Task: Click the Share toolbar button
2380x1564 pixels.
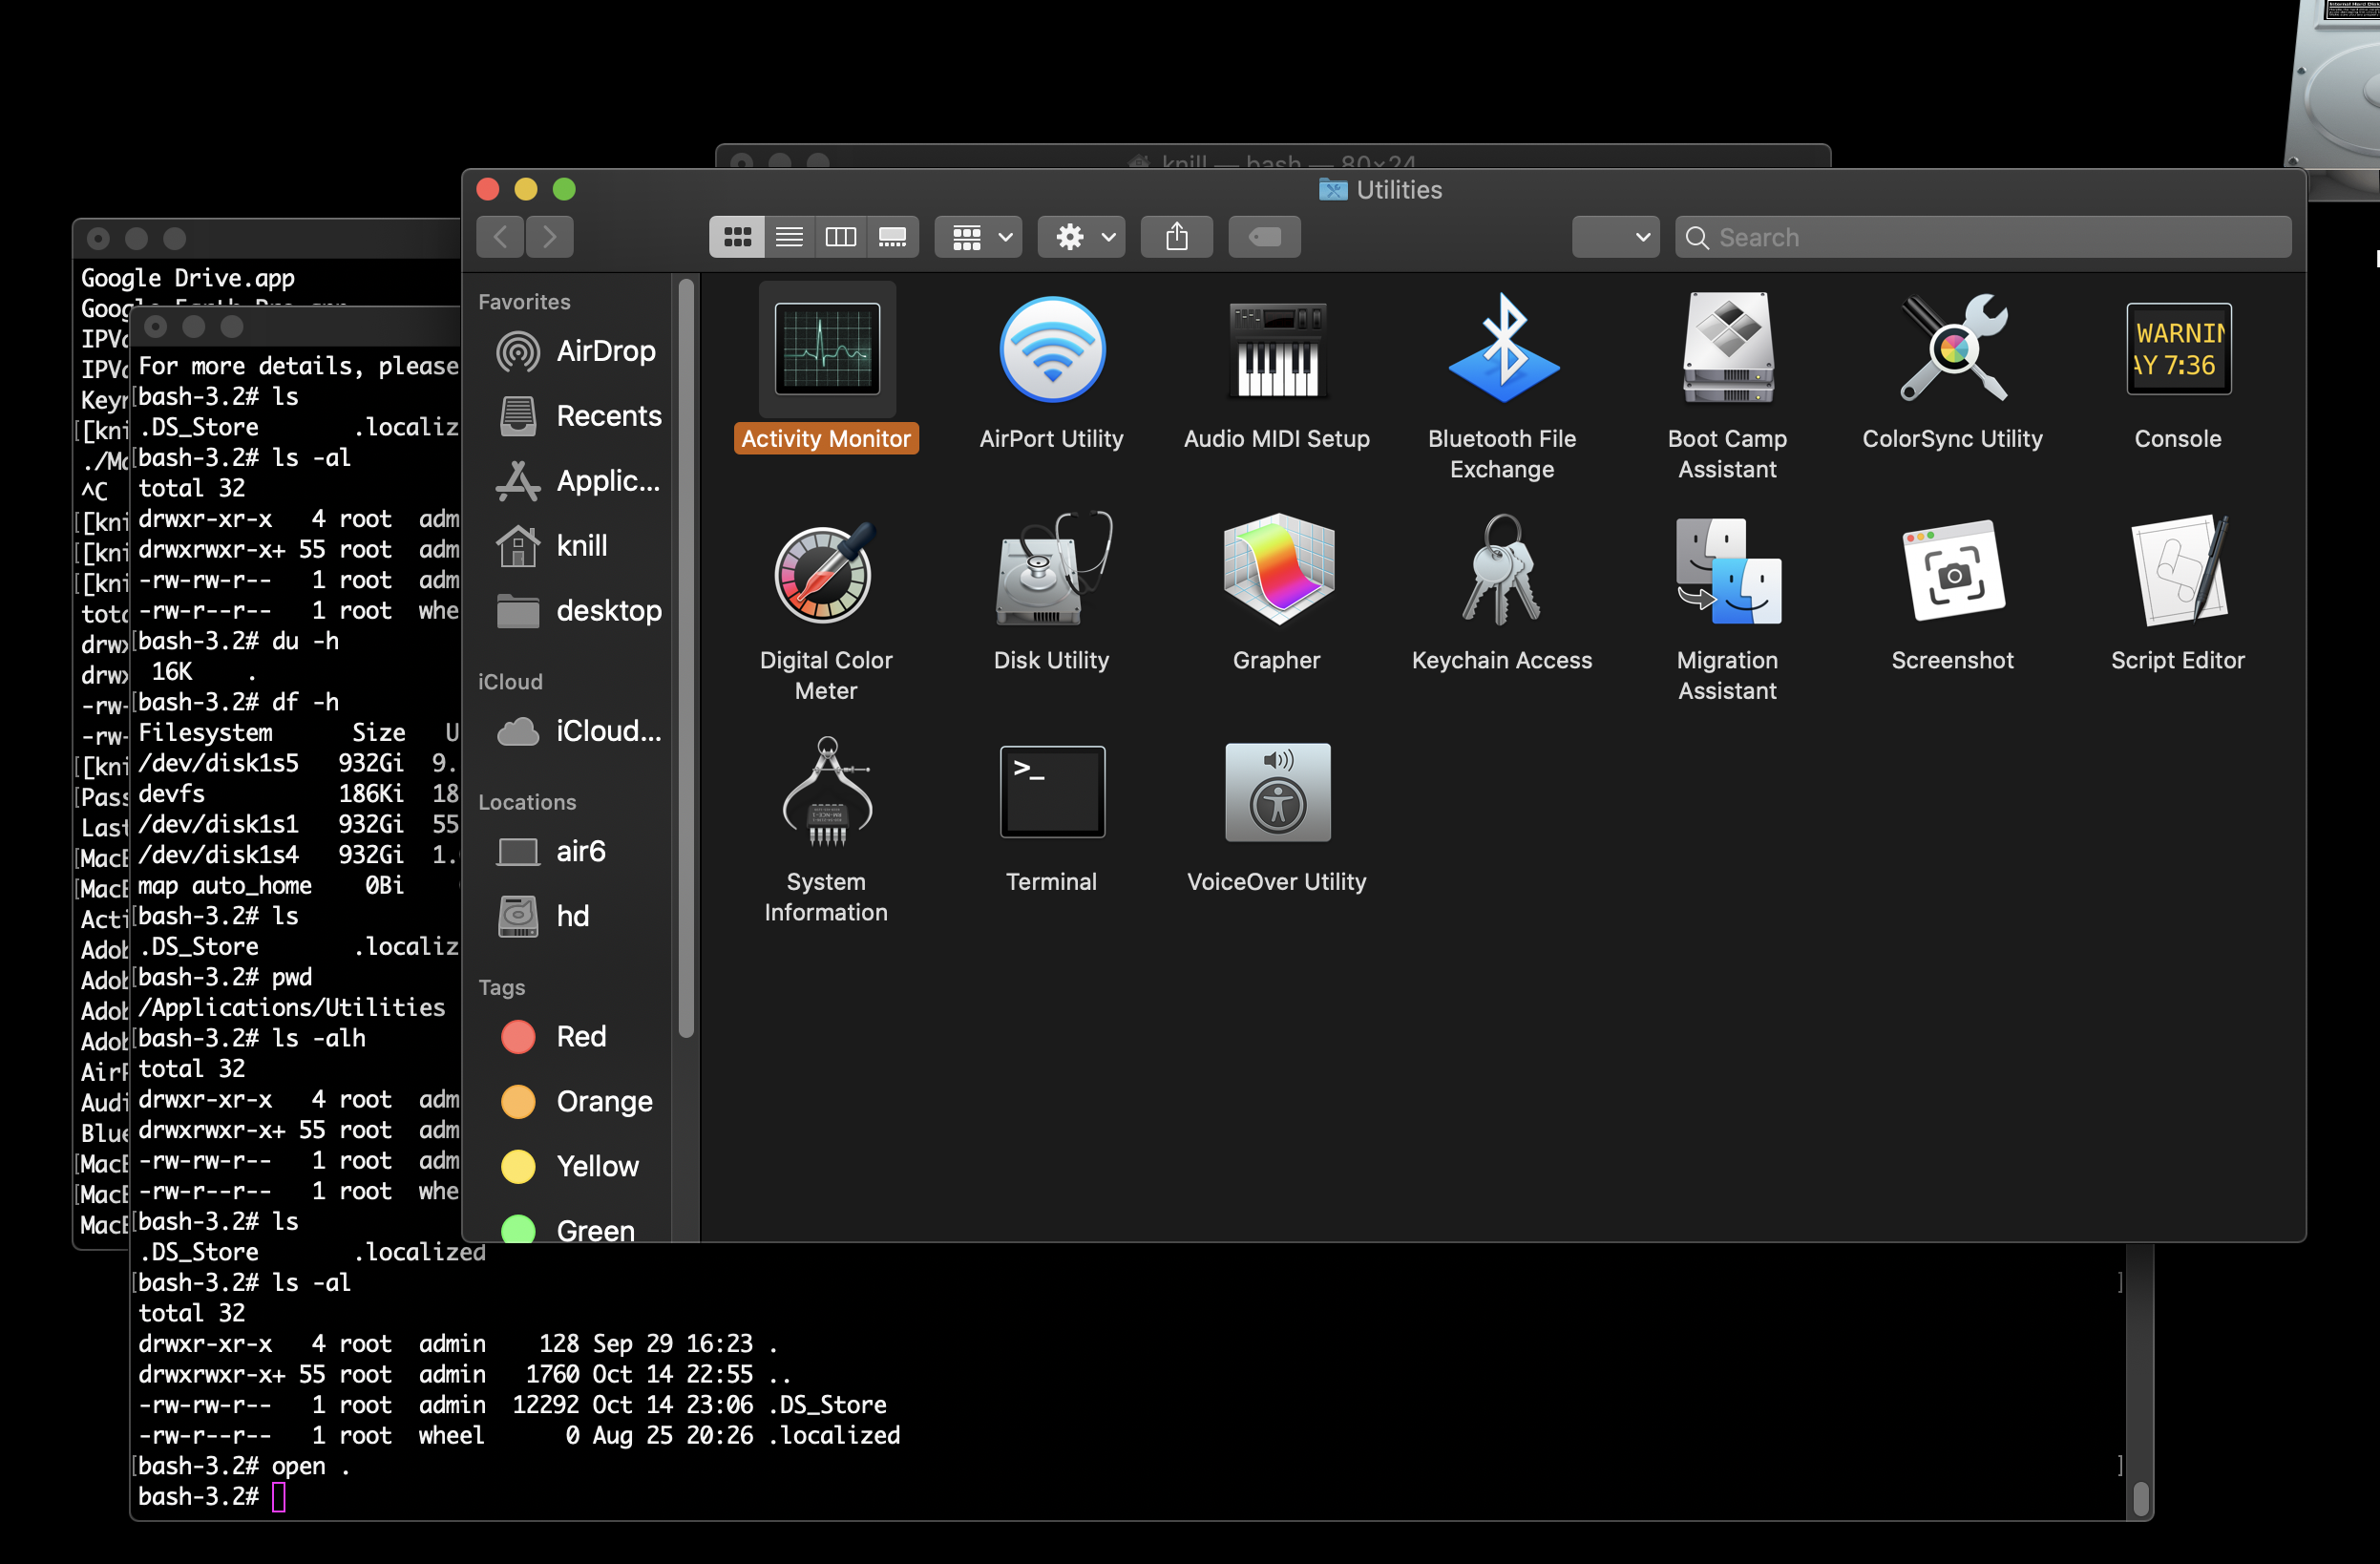Action: point(1176,237)
